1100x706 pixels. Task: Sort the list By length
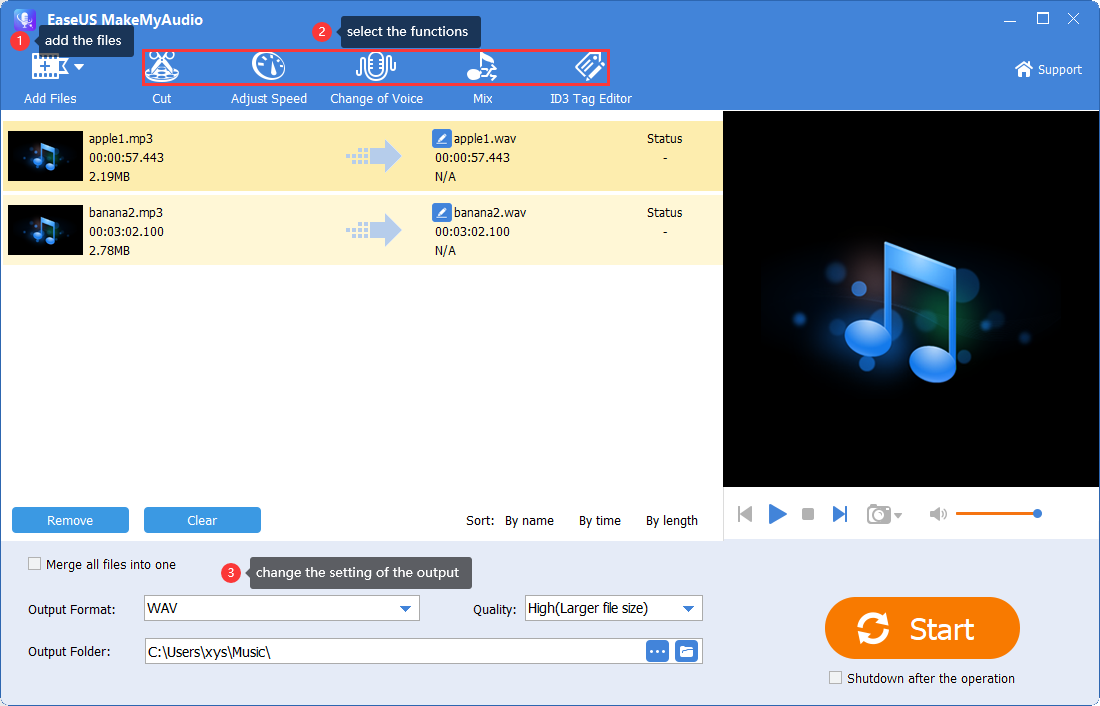[672, 521]
